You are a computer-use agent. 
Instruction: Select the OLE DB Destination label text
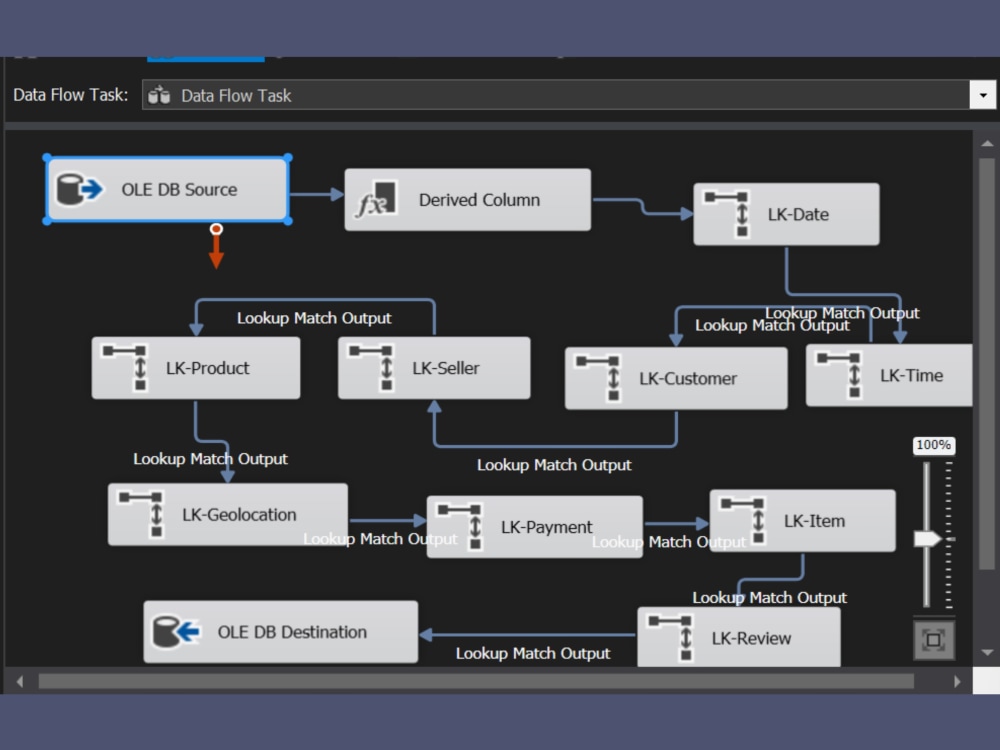pyautogui.click(x=292, y=632)
